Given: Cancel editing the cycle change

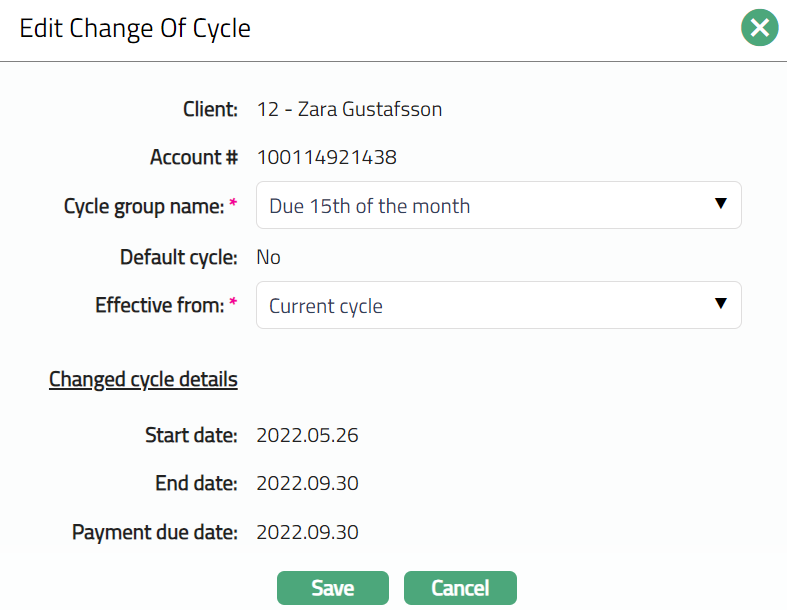Looking at the screenshot, I should pyautogui.click(x=460, y=588).
